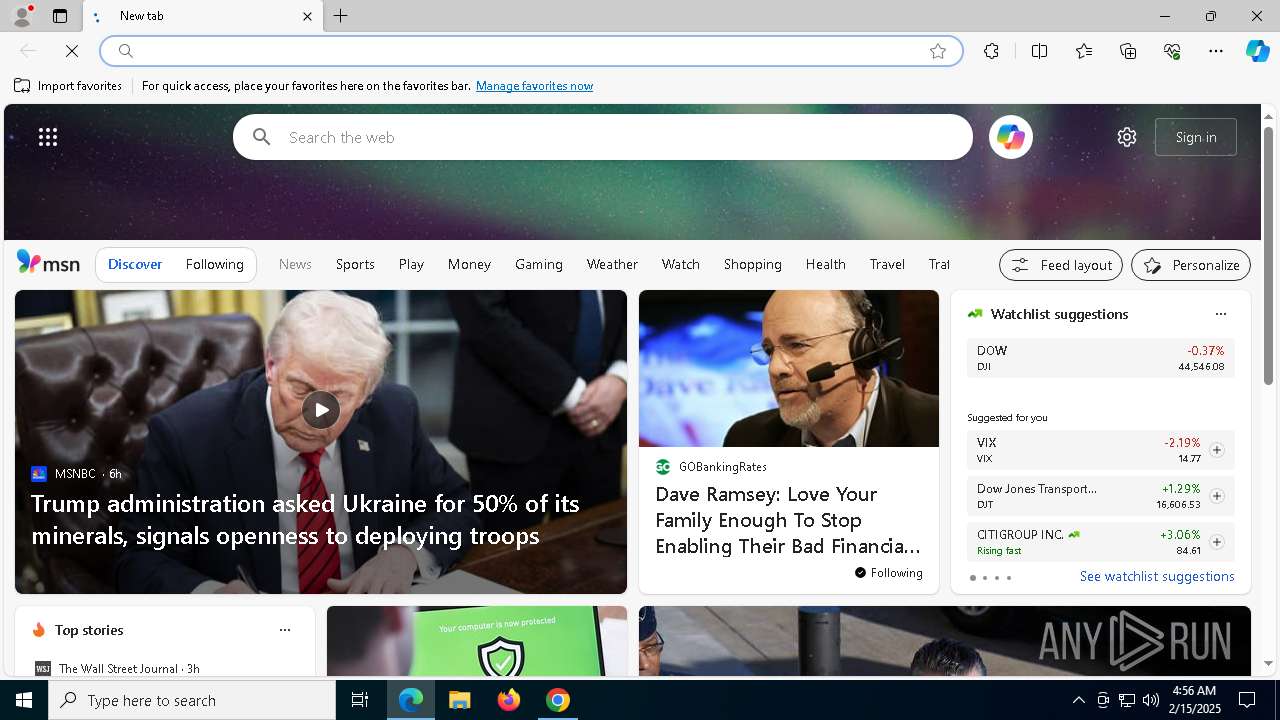Open the tab actions menu icon
This screenshot has width=1280, height=720.
(60, 16)
